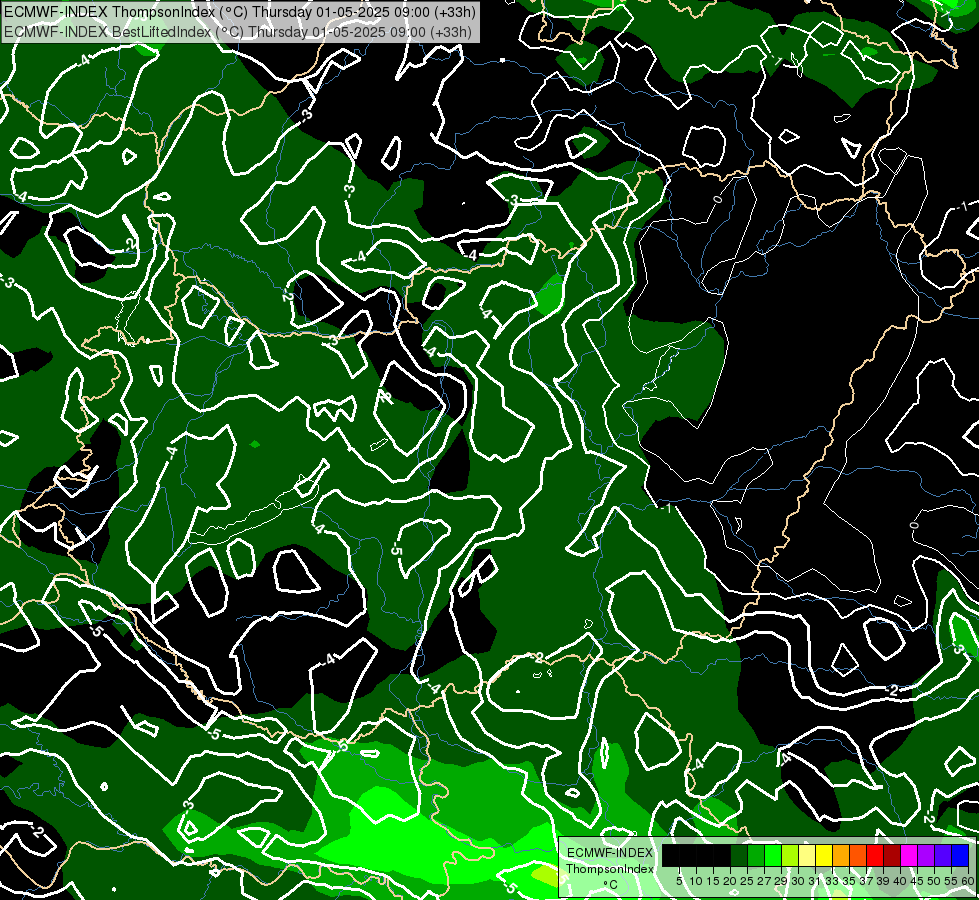This screenshot has width=979, height=900.
Task: Select the magenta 40–45 legend swatch
Action: click(x=909, y=855)
